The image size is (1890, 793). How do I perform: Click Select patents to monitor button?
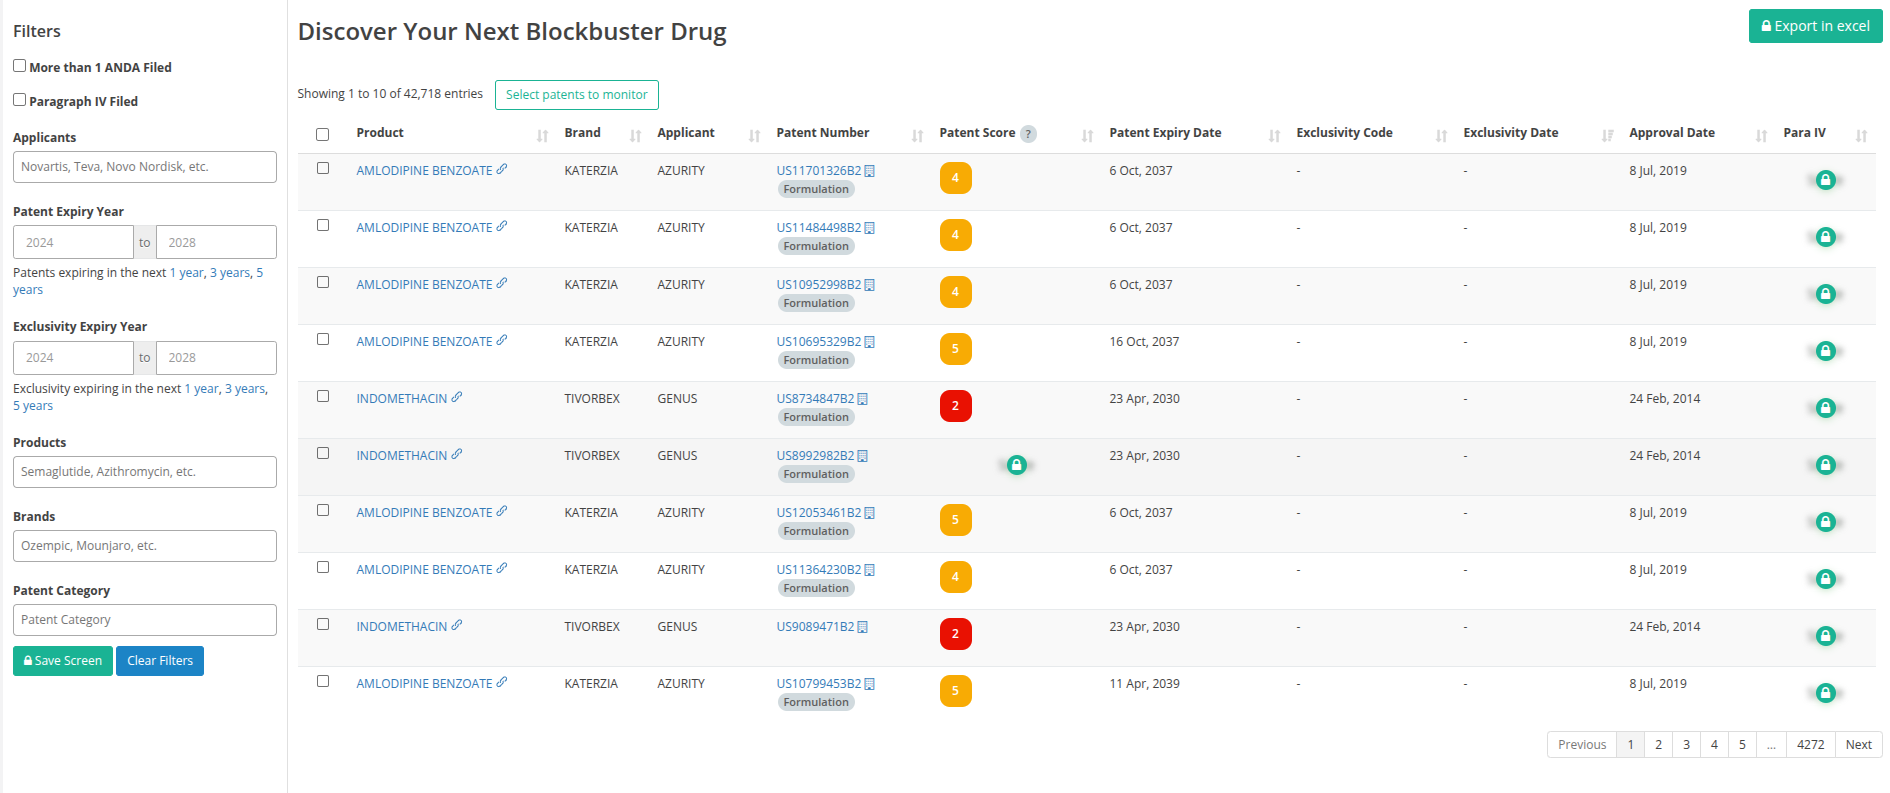pos(577,95)
